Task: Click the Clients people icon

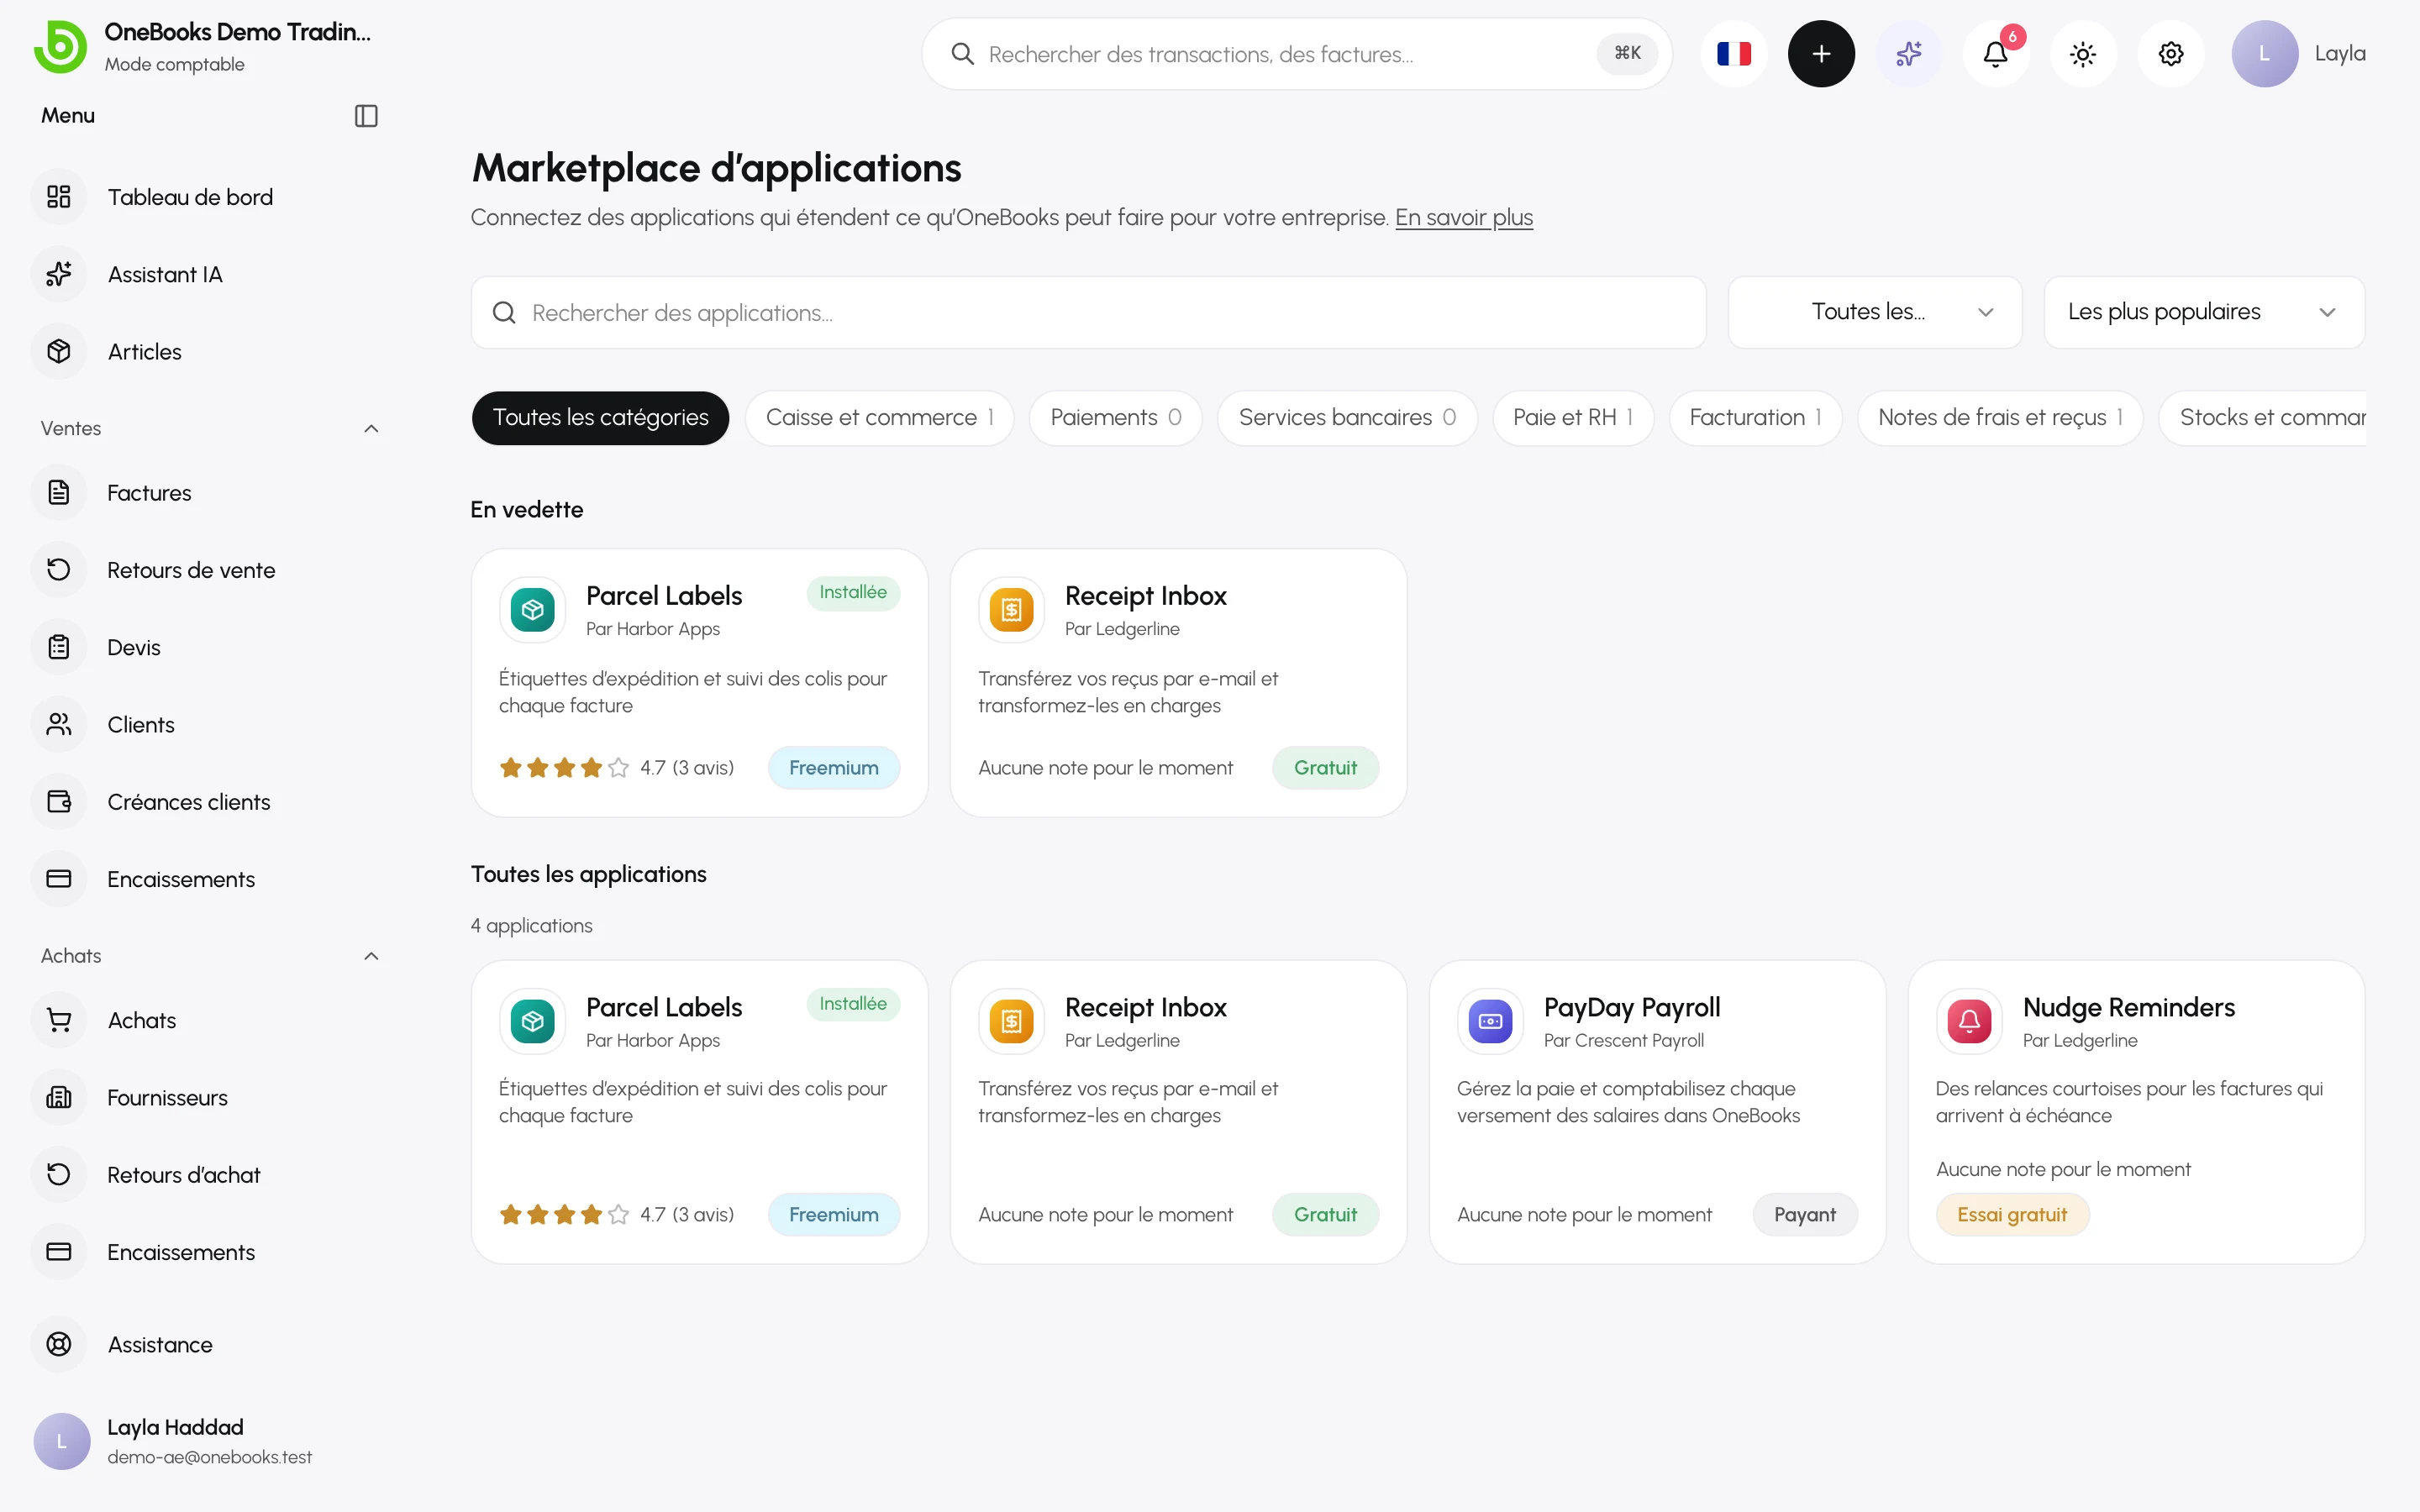Action: click(x=59, y=725)
